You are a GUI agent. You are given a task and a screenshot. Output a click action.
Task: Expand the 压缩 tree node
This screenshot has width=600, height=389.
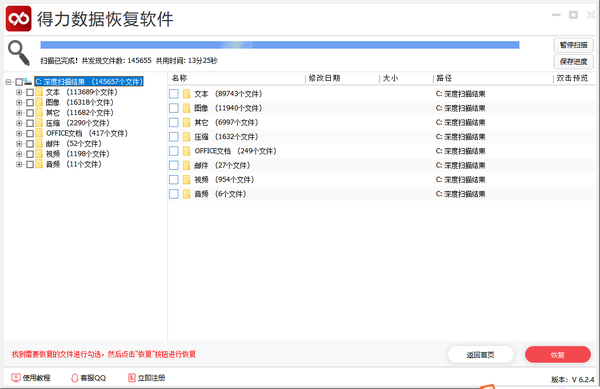19,123
